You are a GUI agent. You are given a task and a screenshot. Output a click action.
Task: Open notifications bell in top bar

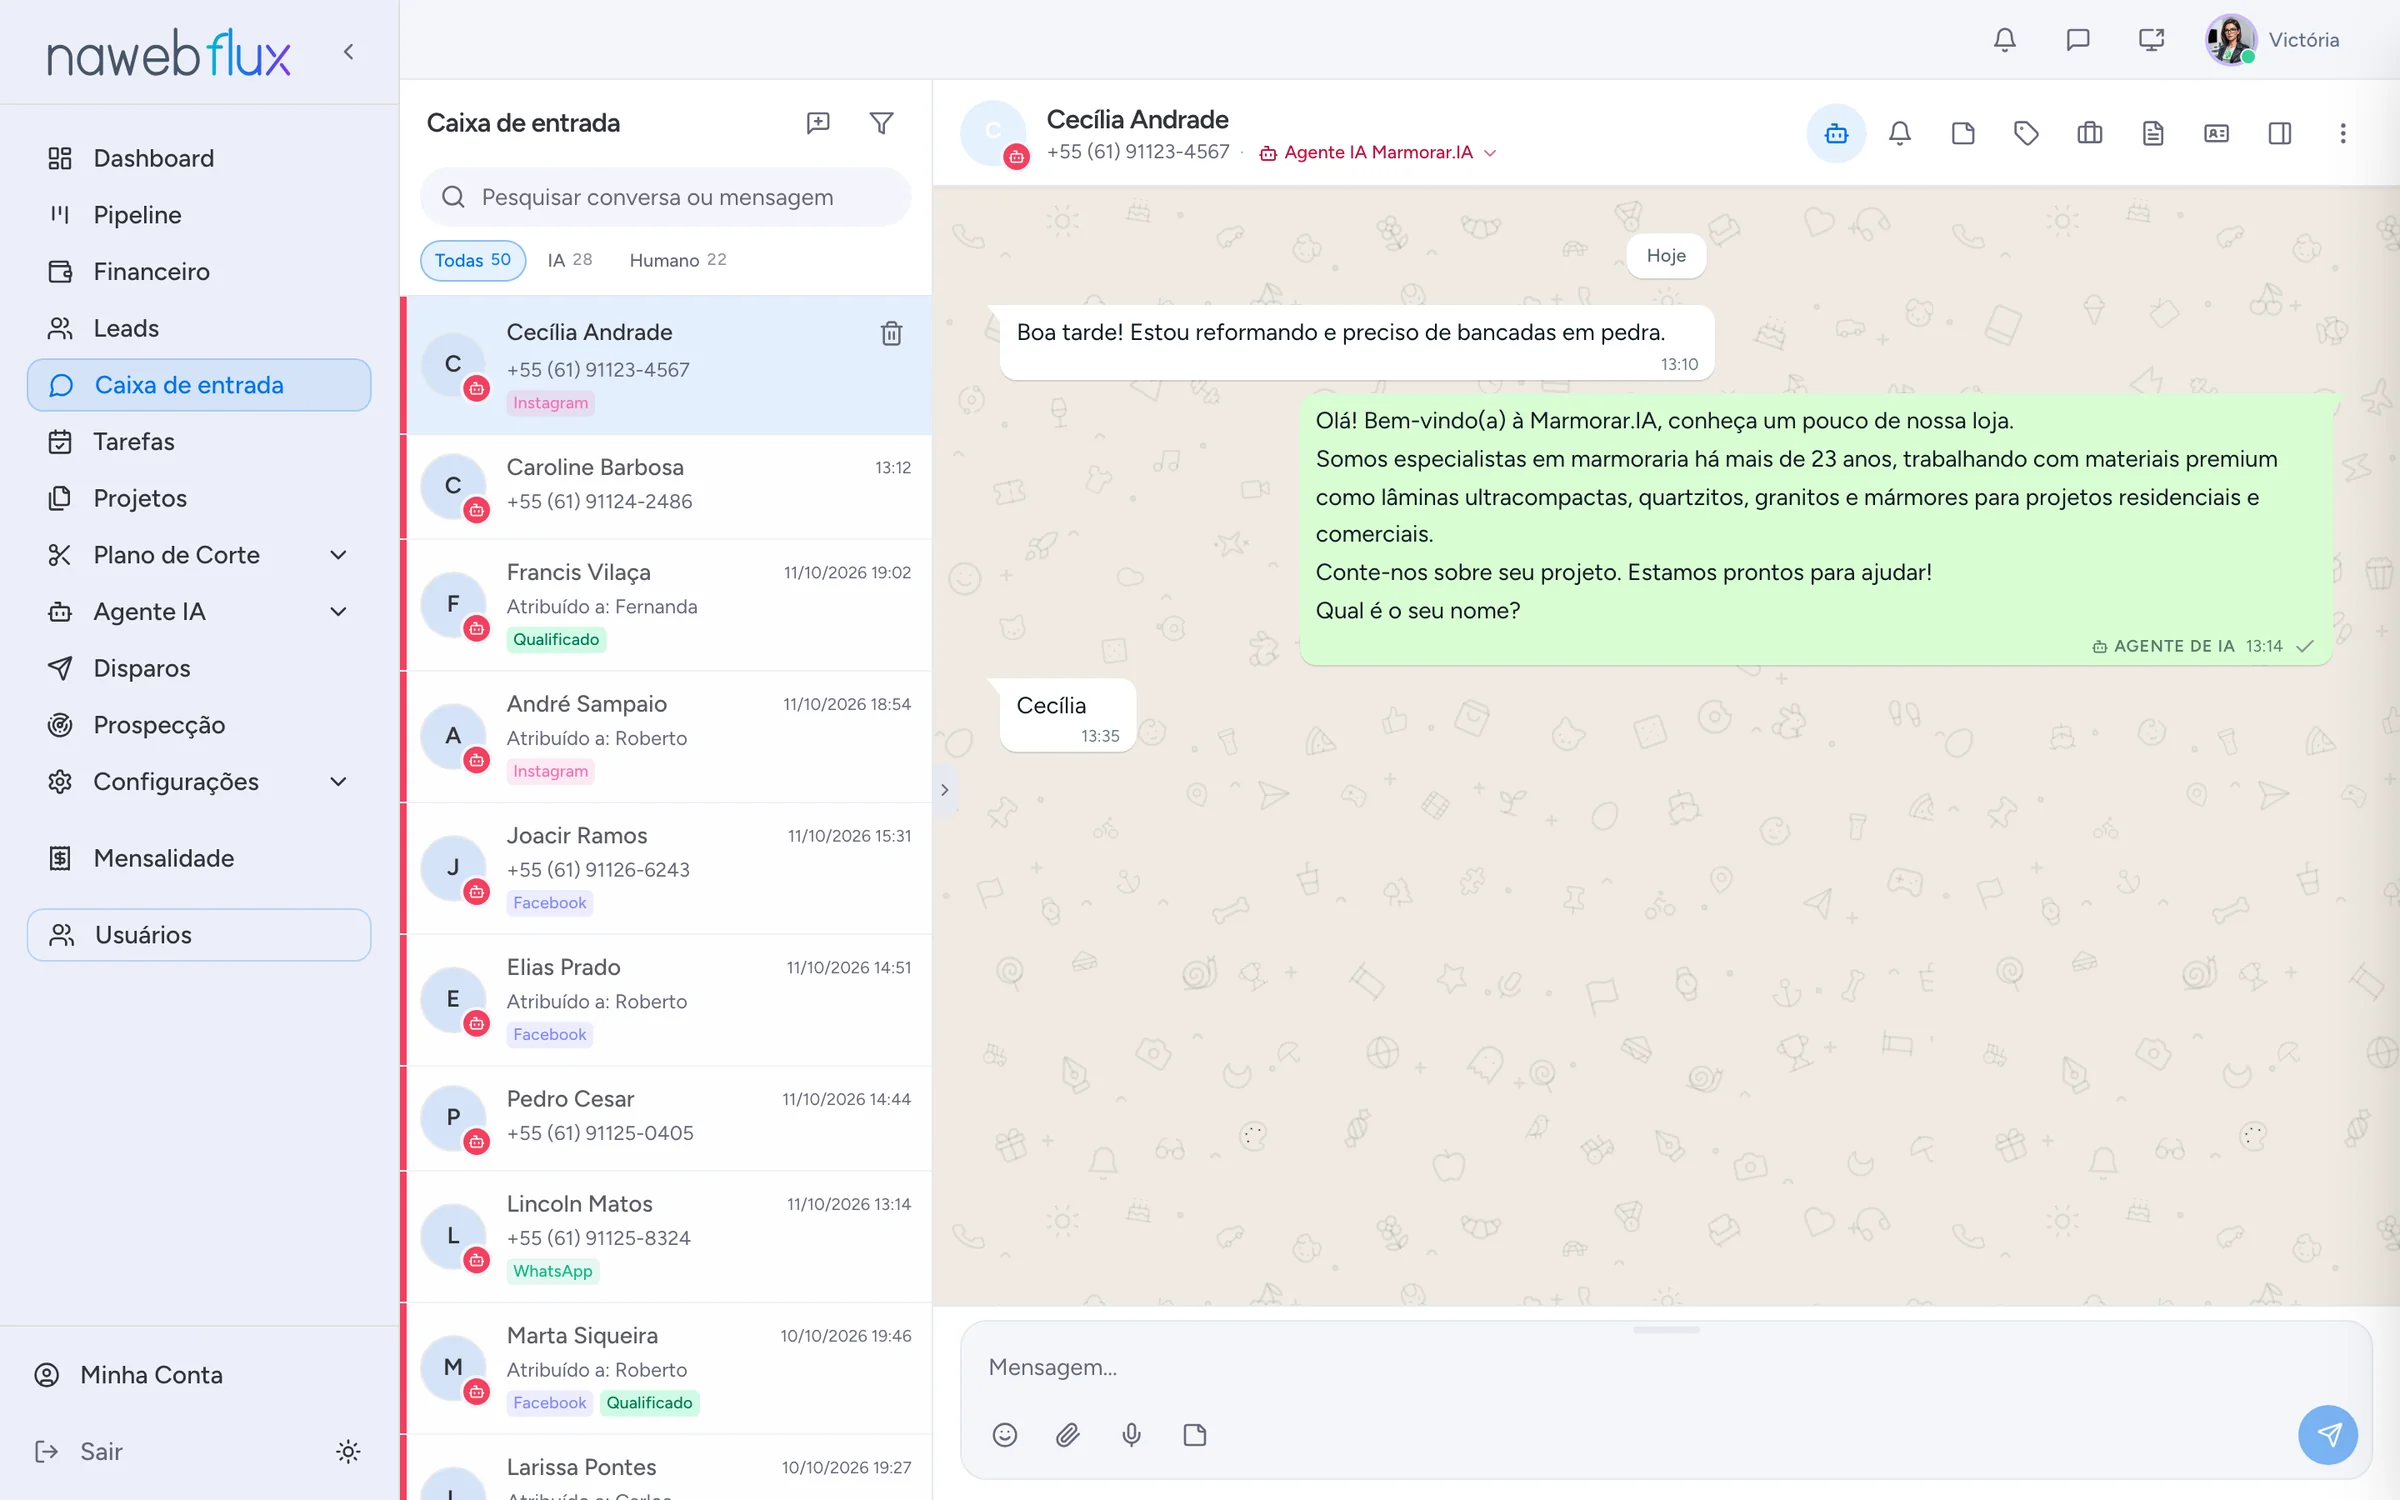pyautogui.click(x=2005, y=40)
